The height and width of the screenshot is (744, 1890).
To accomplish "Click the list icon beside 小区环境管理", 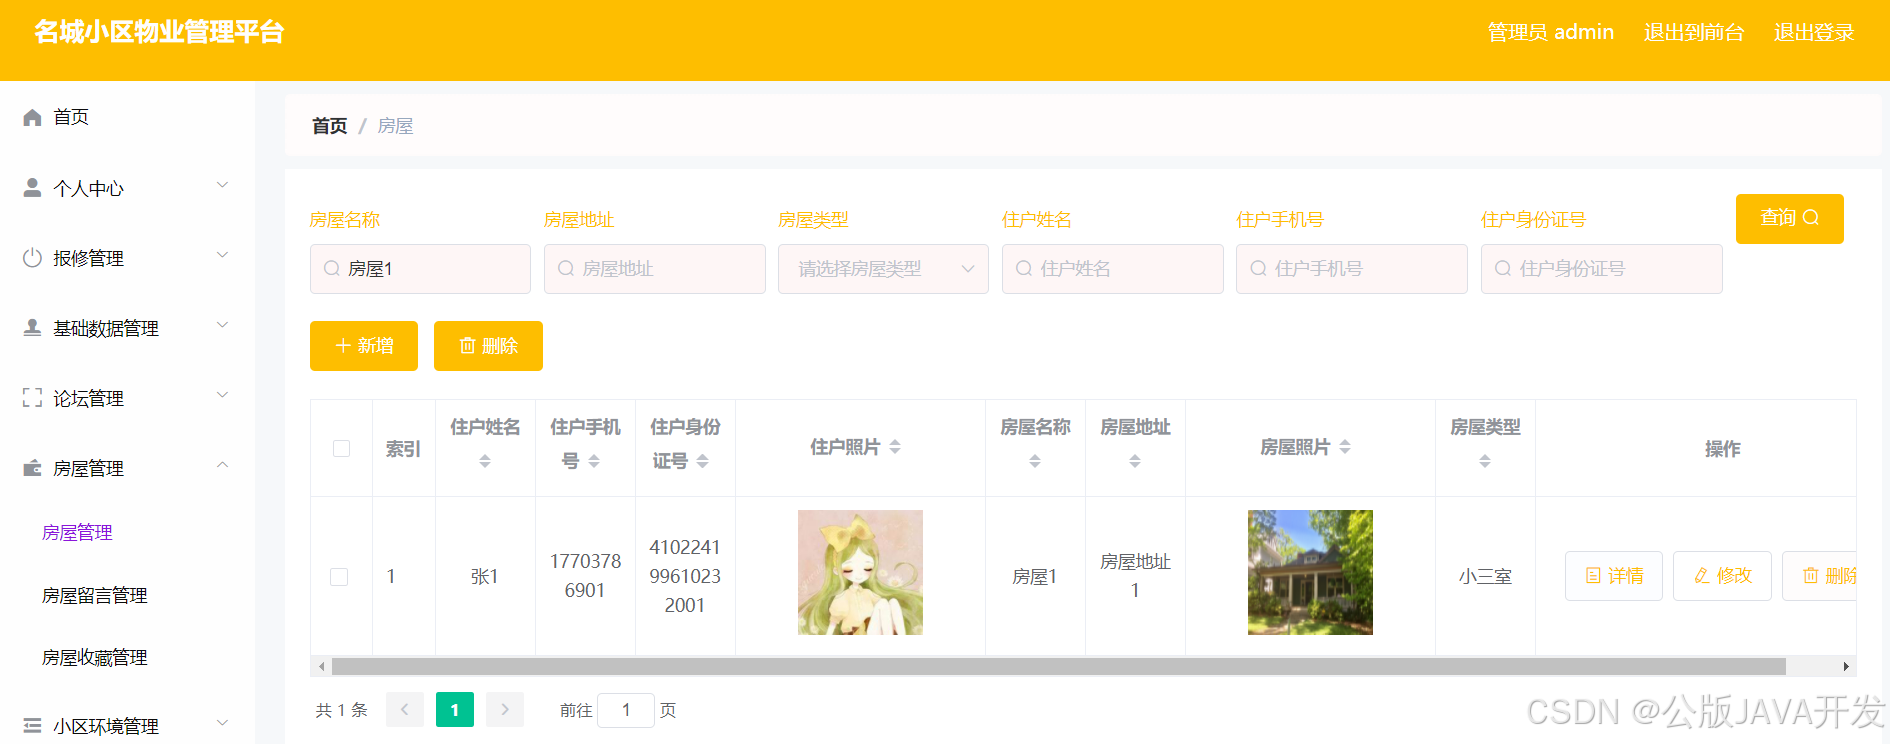I will 32,725.
